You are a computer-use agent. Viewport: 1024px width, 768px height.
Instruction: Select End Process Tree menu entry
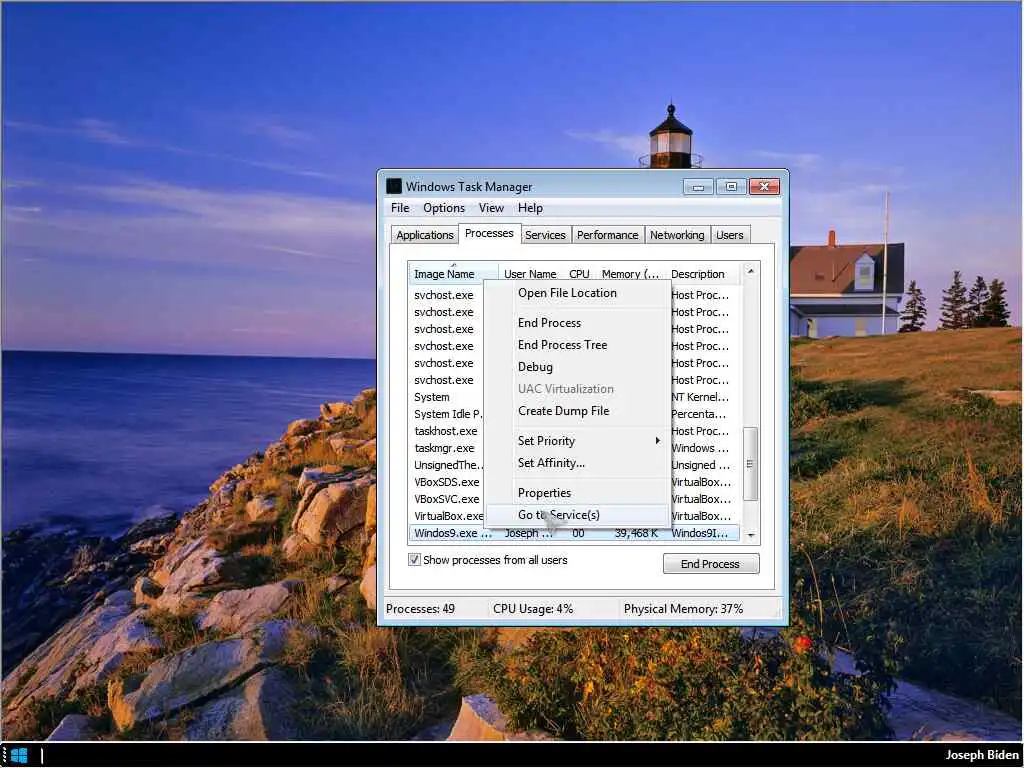pos(578,345)
